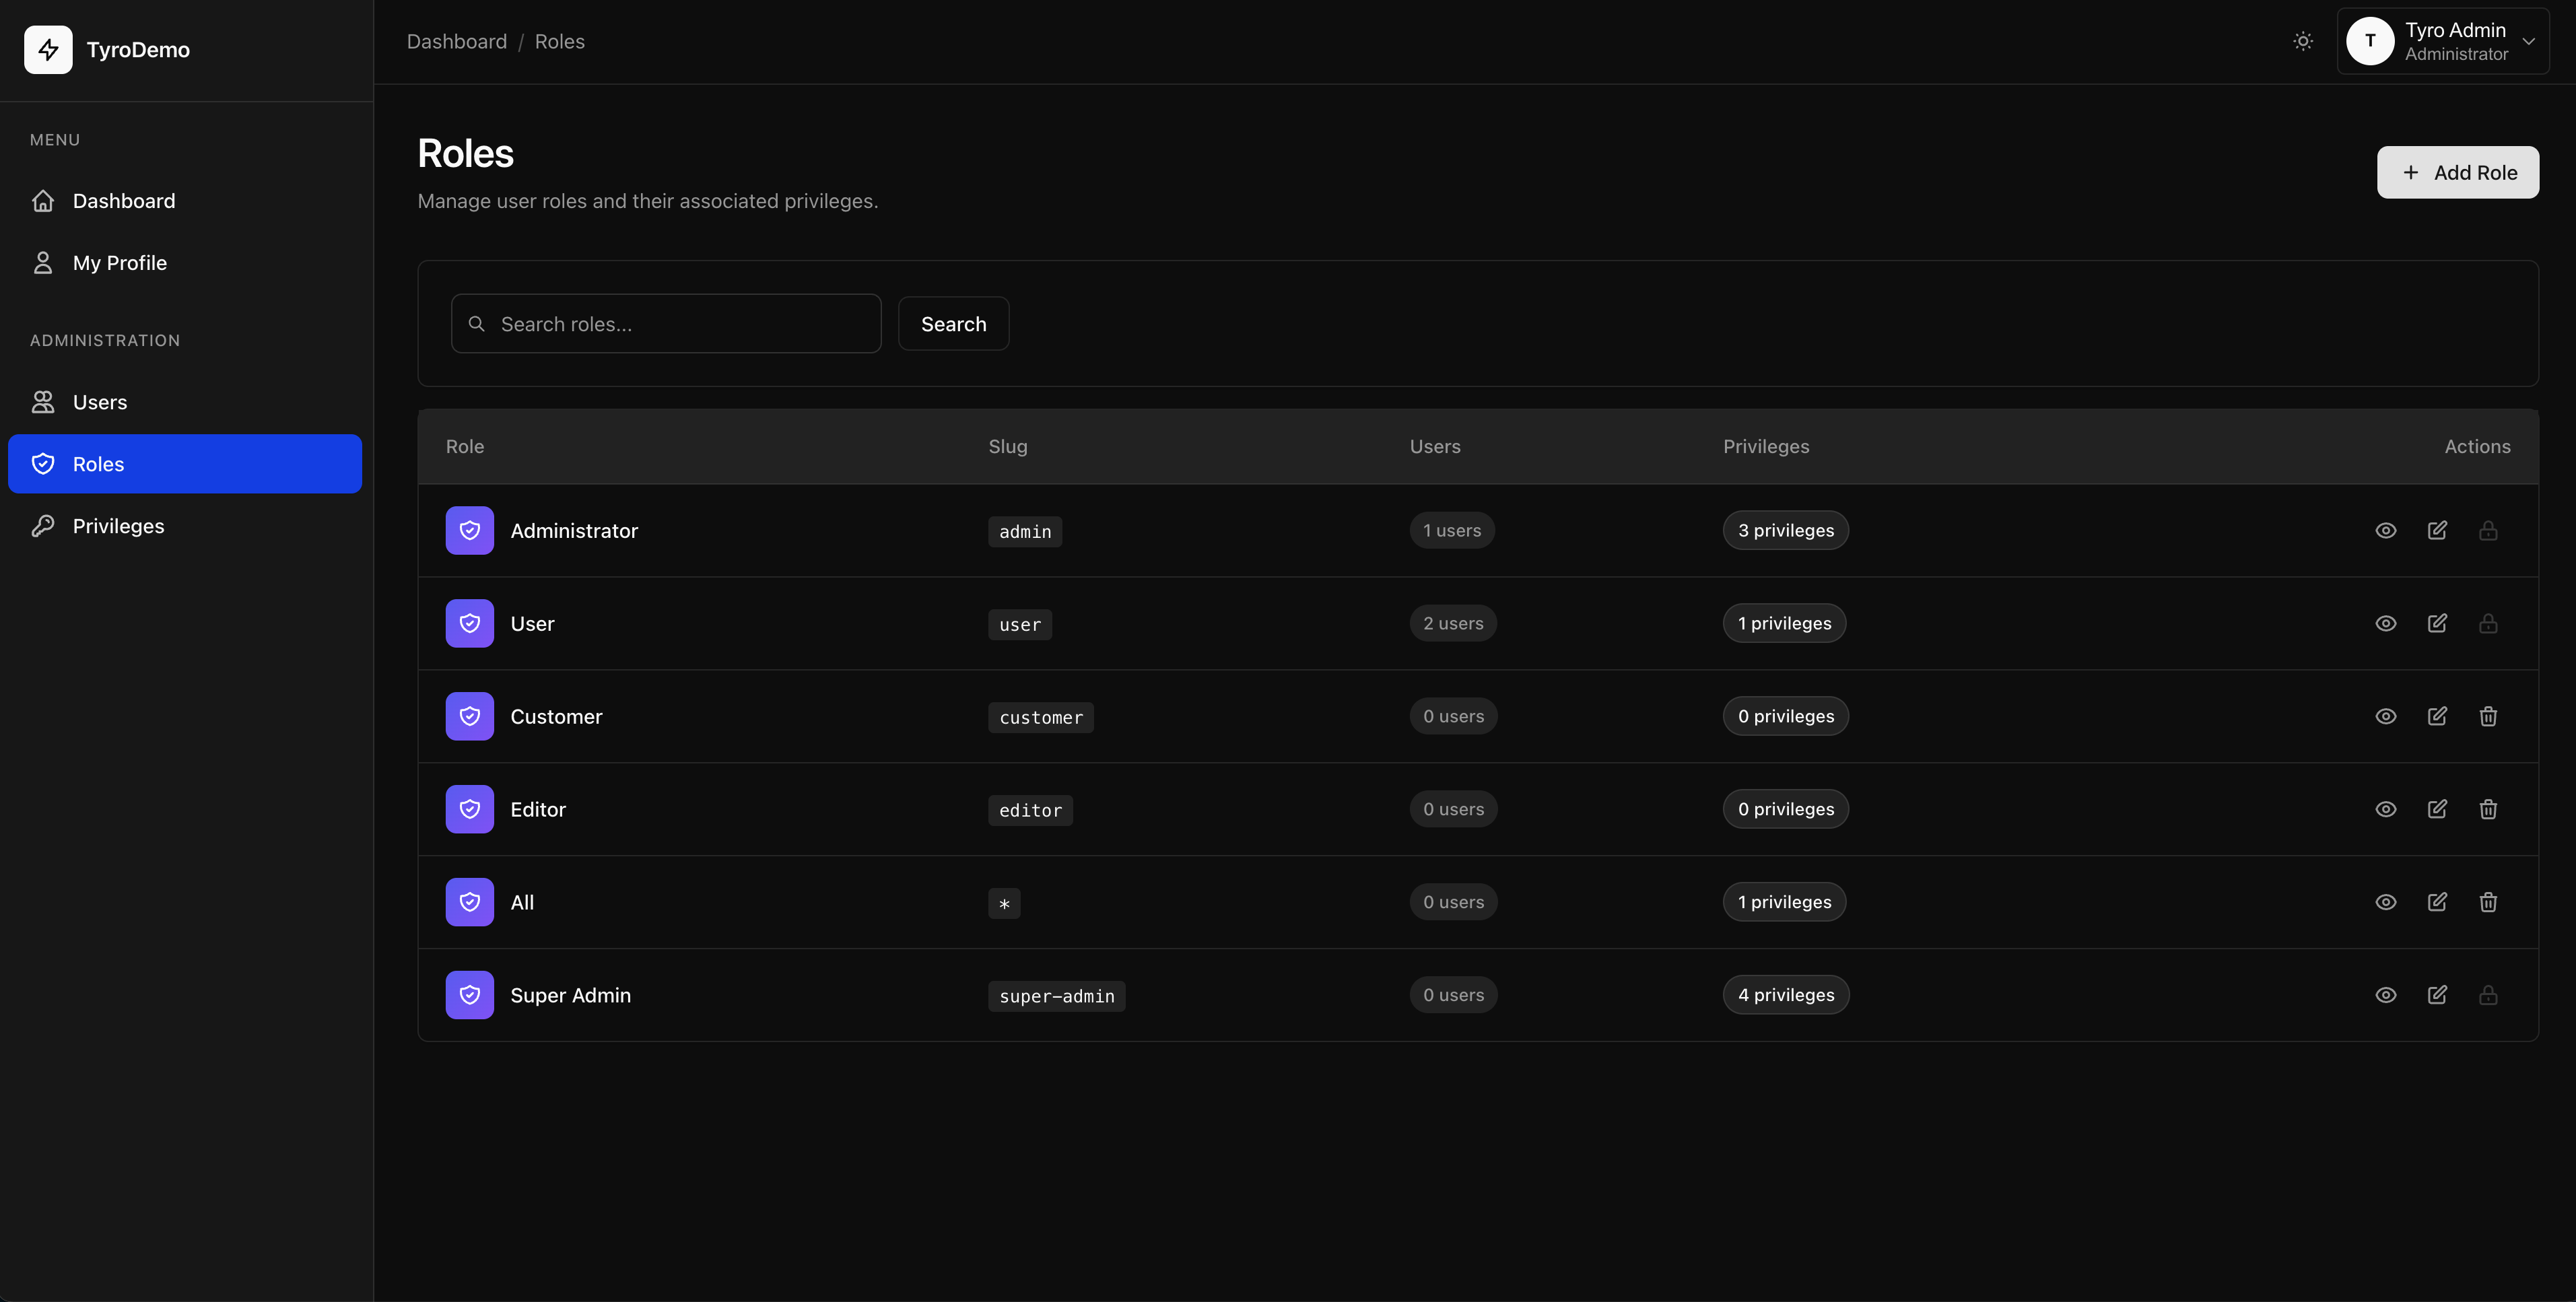Edit the Super Admin role
Viewport: 2576px width, 1302px height.
coord(2437,995)
